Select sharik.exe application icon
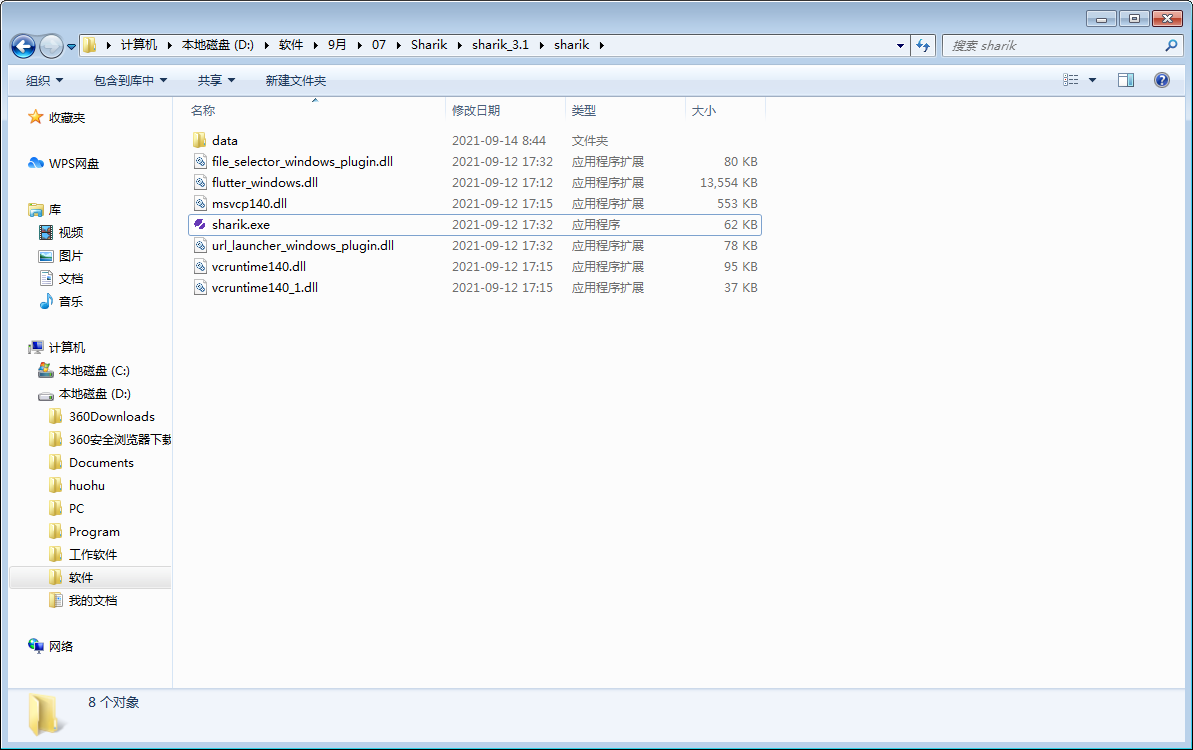The height and width of the screenshot is (750, 1193). point(199,224)
